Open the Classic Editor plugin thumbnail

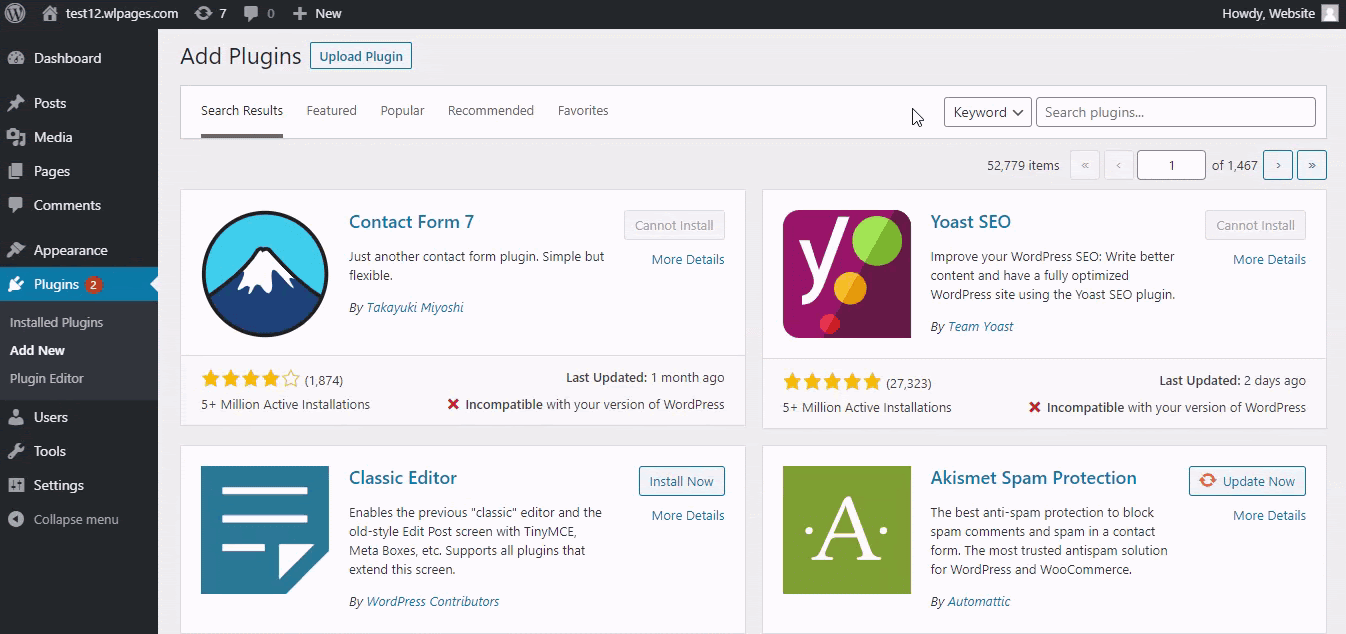pyautogui.click(x=265, y=530)
